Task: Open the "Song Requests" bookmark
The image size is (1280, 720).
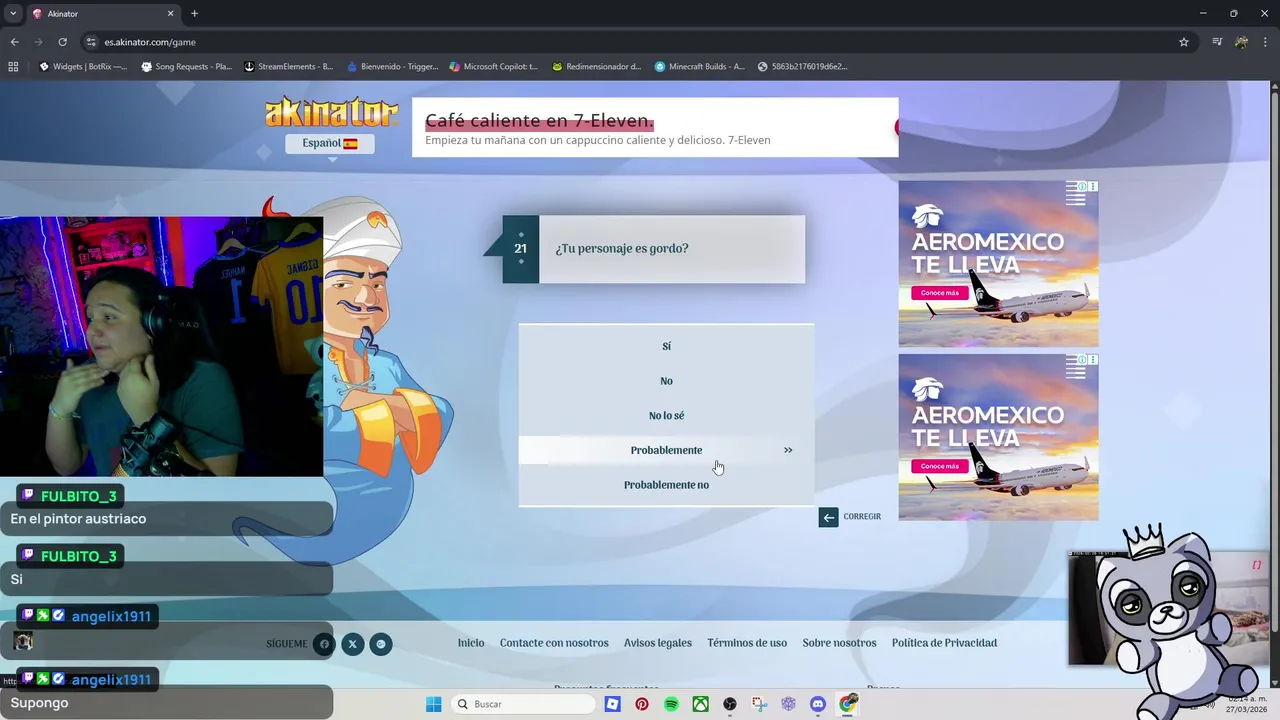Action: (187, 67)
